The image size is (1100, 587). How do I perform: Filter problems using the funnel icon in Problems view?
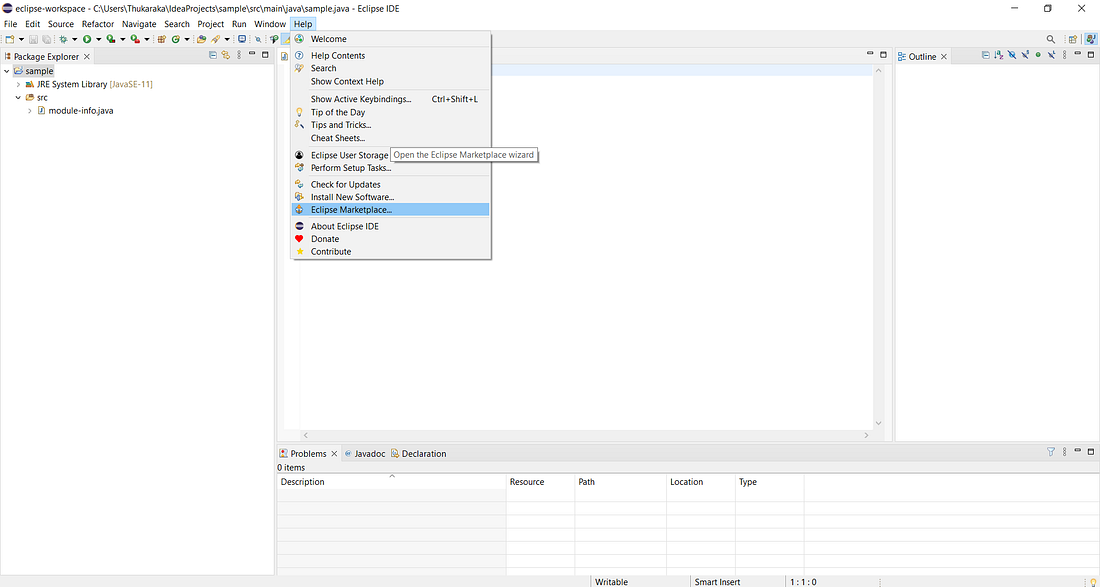[x=1051, y=452]
